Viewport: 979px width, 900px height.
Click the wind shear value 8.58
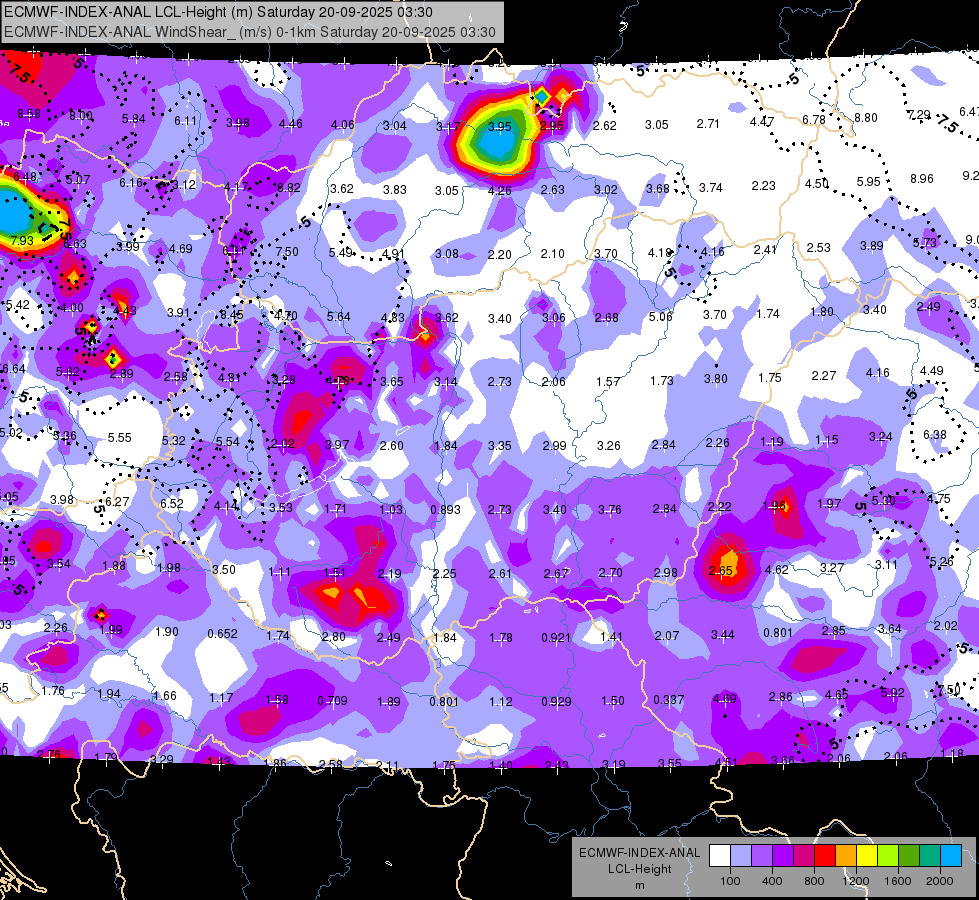(29, 114)
